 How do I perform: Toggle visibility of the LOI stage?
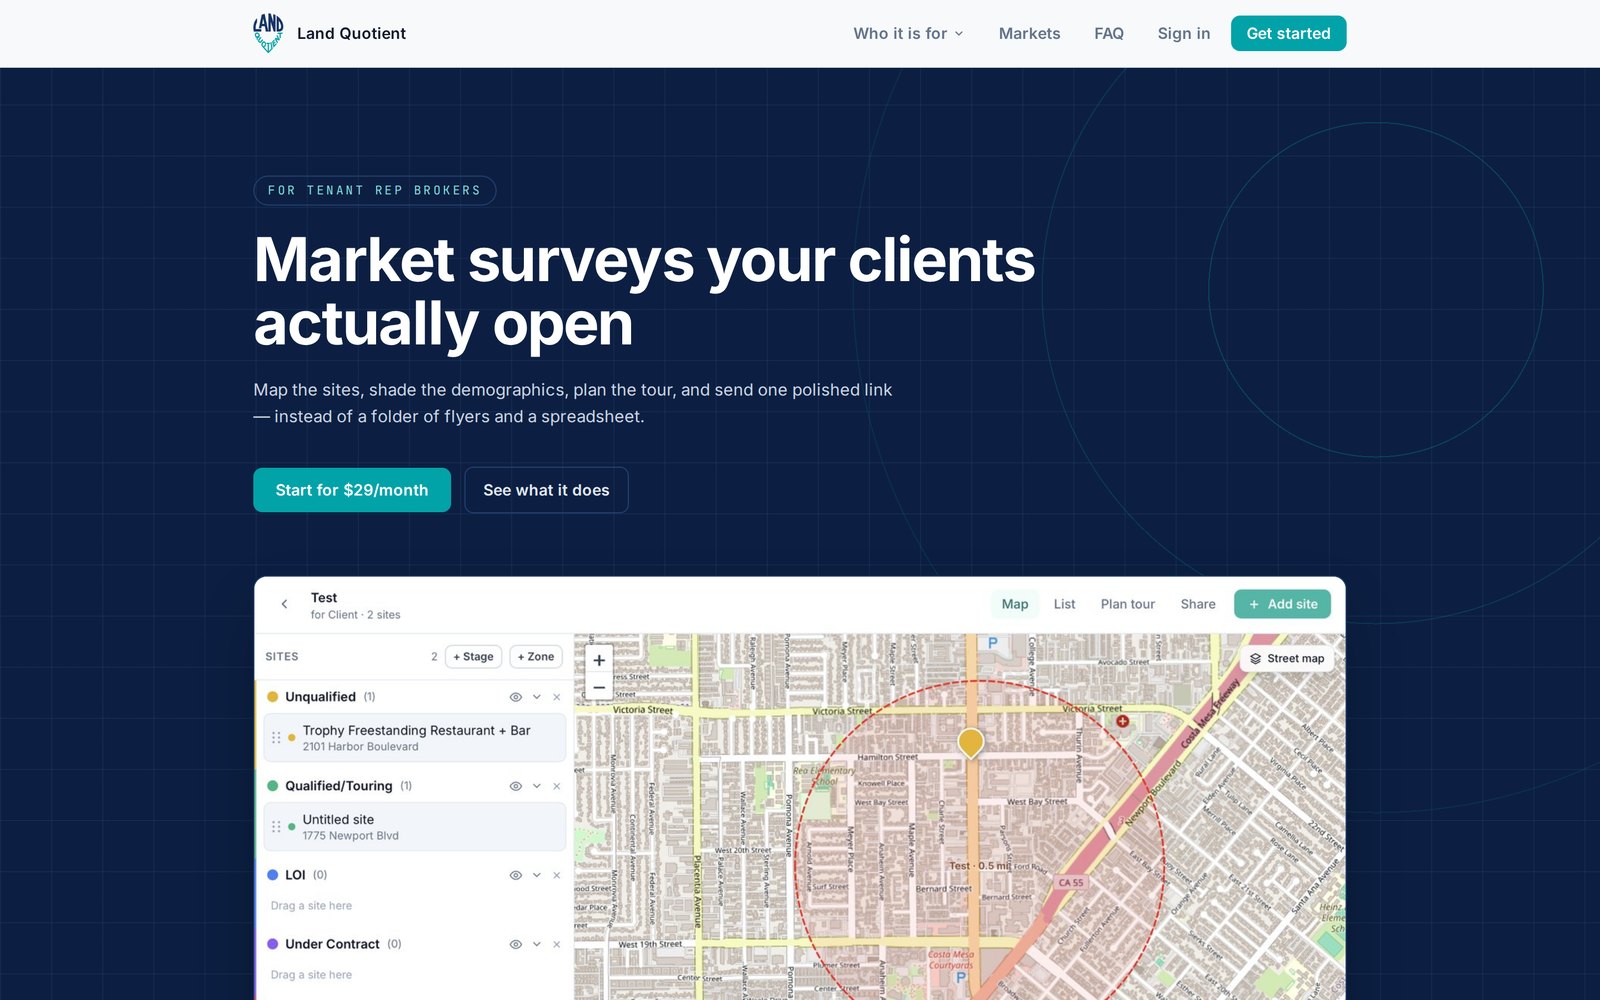pyautogui.click(x=516, y=875)
